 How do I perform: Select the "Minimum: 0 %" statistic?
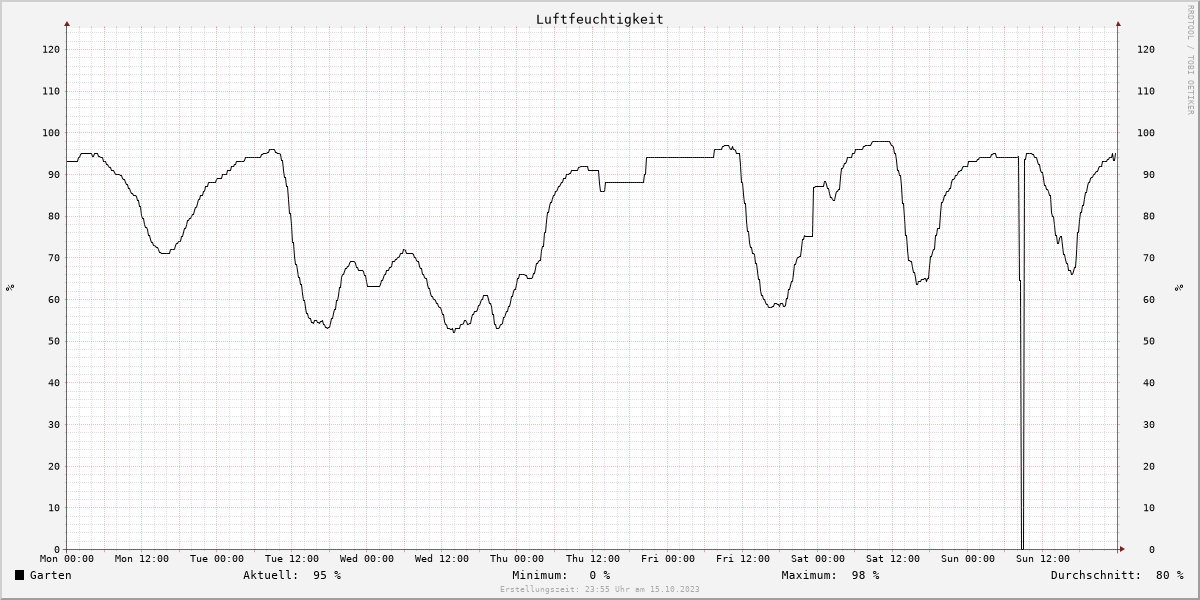coord(561,575)
